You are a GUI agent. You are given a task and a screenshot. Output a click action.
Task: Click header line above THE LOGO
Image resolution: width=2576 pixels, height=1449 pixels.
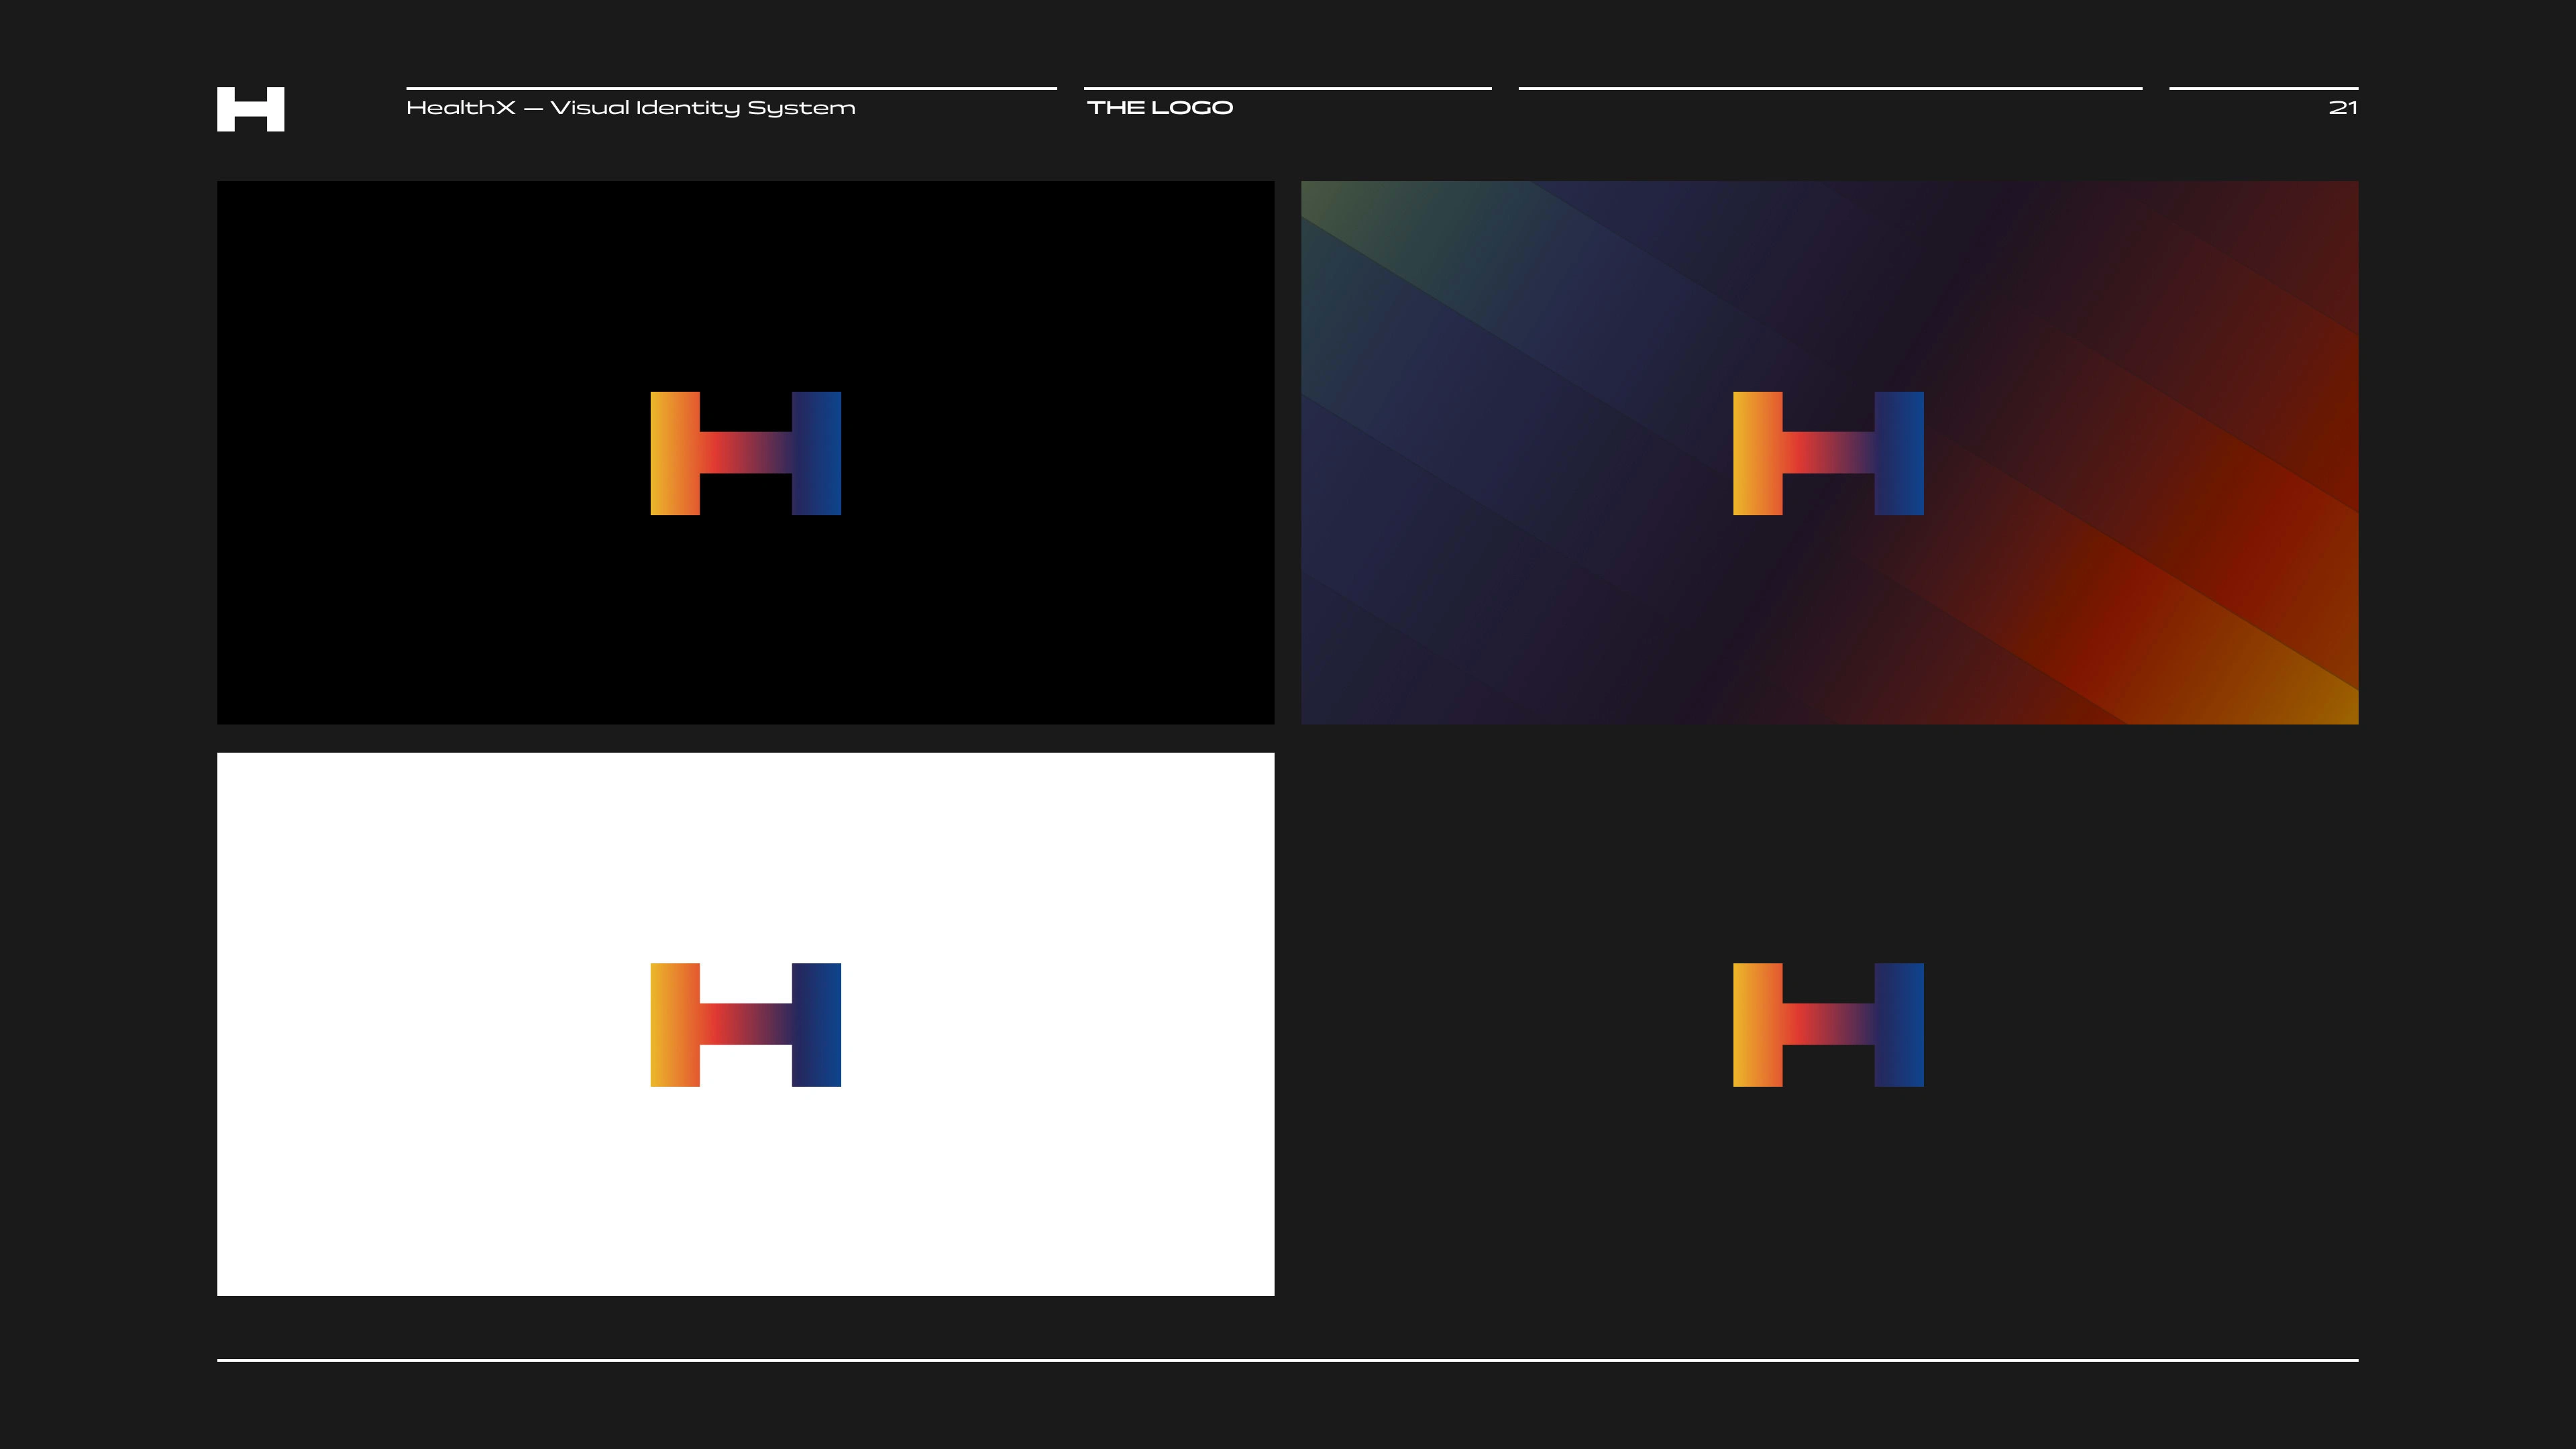(1287, 88)
